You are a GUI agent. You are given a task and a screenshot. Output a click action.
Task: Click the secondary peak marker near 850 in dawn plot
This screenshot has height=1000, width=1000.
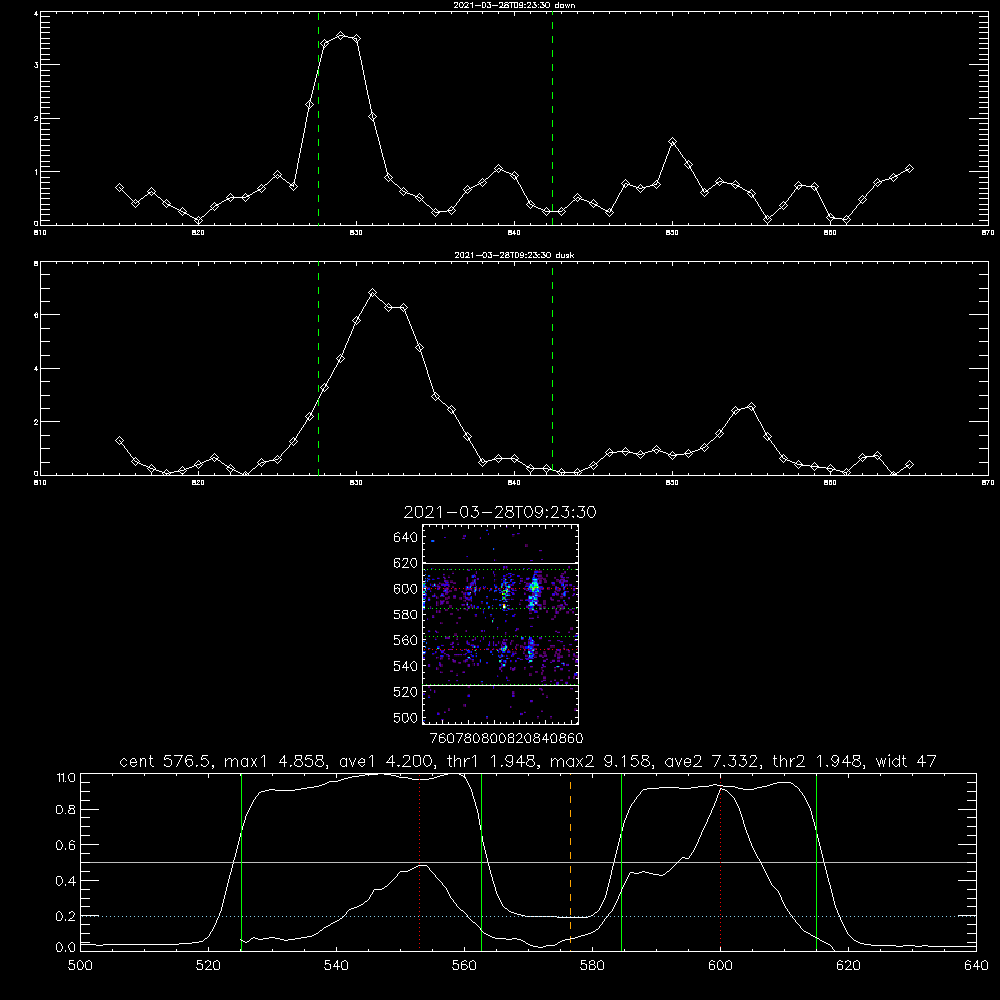pyautogui.click(x=672, y=142)
